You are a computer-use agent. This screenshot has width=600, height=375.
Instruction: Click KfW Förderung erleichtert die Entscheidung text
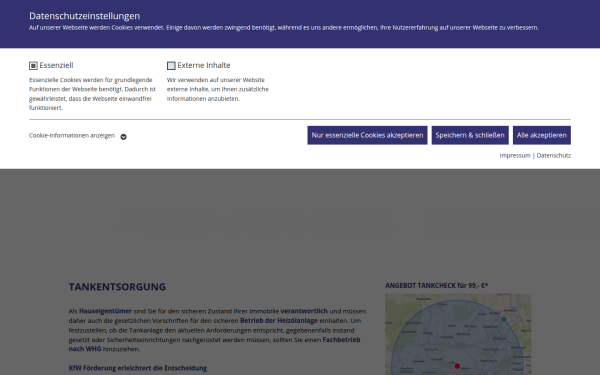pos(138,368)
